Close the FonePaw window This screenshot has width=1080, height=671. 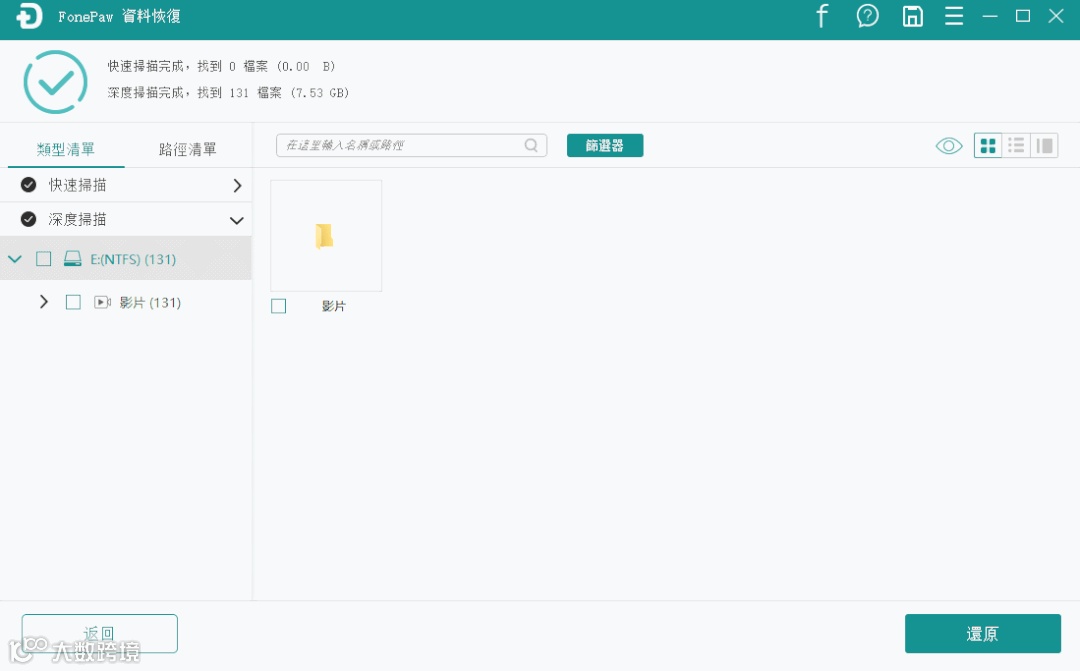coord(1056,16)
